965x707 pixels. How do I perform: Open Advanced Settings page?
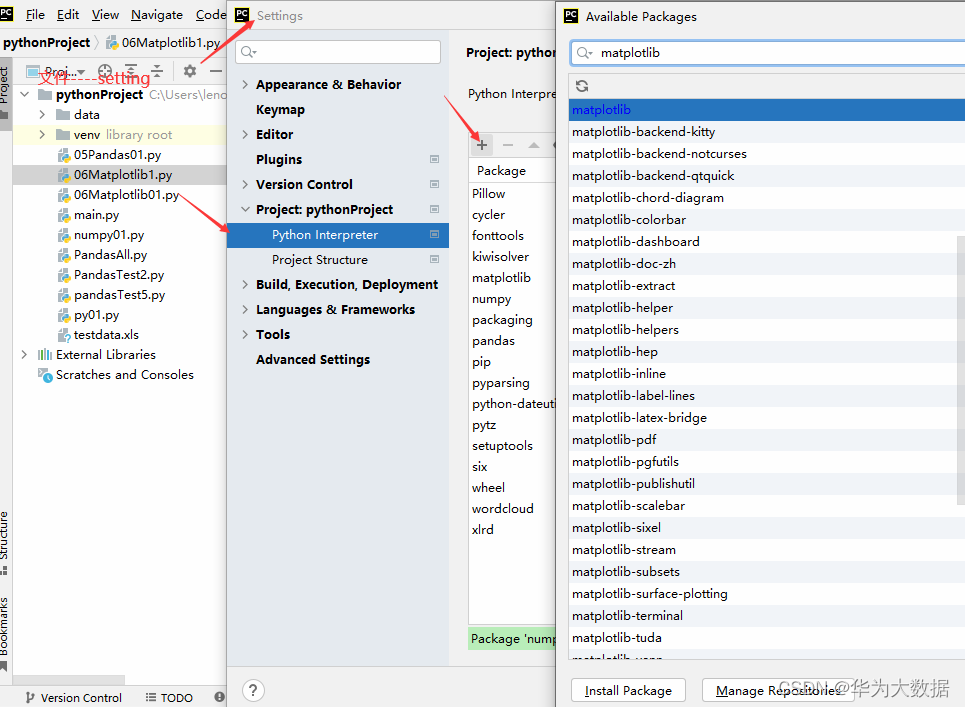point(313,359)
